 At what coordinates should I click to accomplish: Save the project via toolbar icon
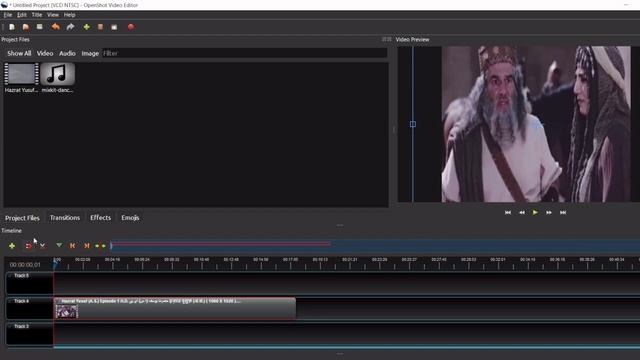[x=40, y=27]
